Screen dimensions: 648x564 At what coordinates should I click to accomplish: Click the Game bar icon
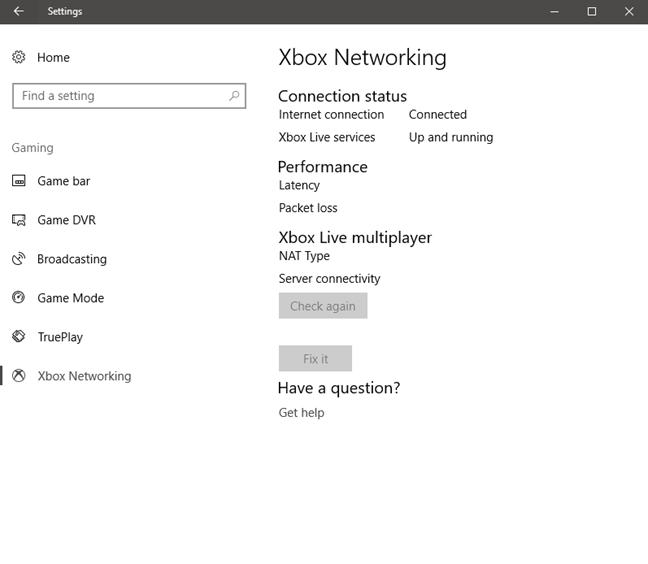19,181
